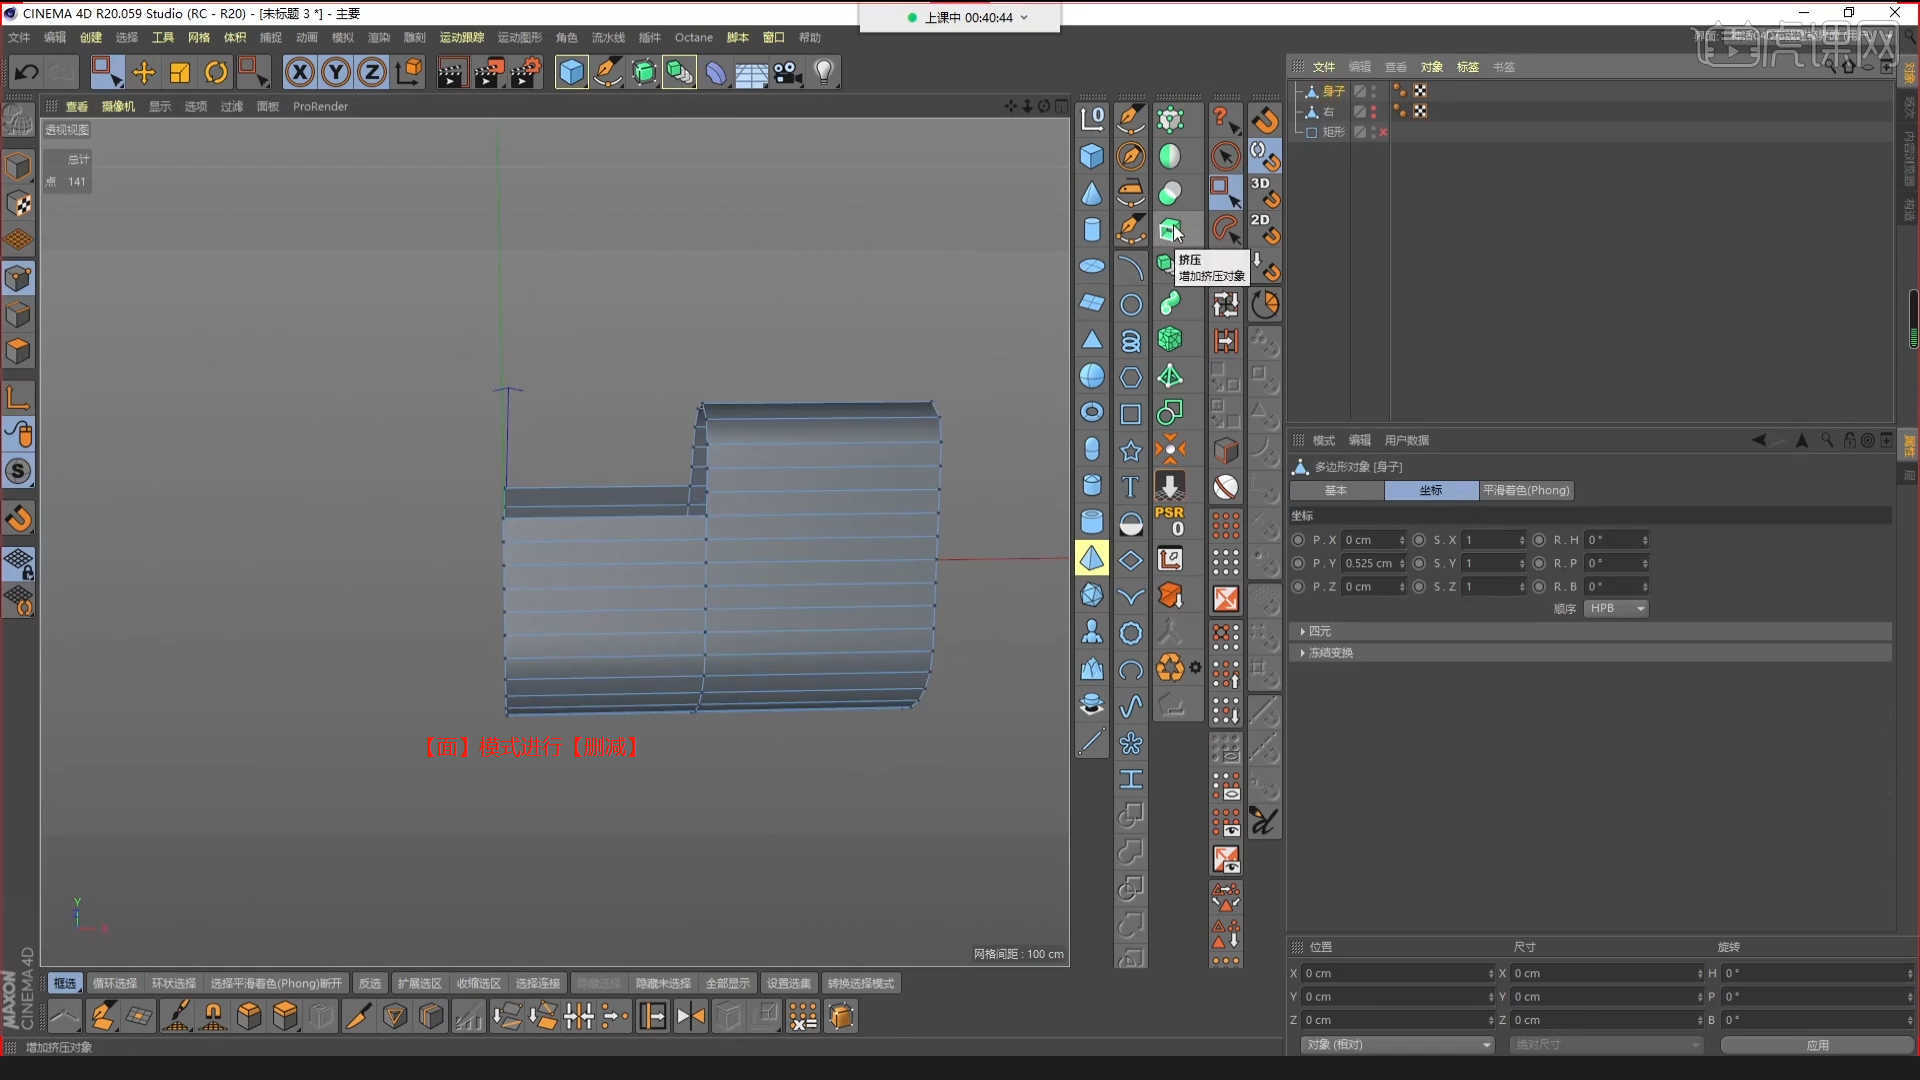The height and width of the screenshot is (1080, 1920).
Task: Expand the 四元 section
Action: pyautogui.click(x=1590, y=632)
